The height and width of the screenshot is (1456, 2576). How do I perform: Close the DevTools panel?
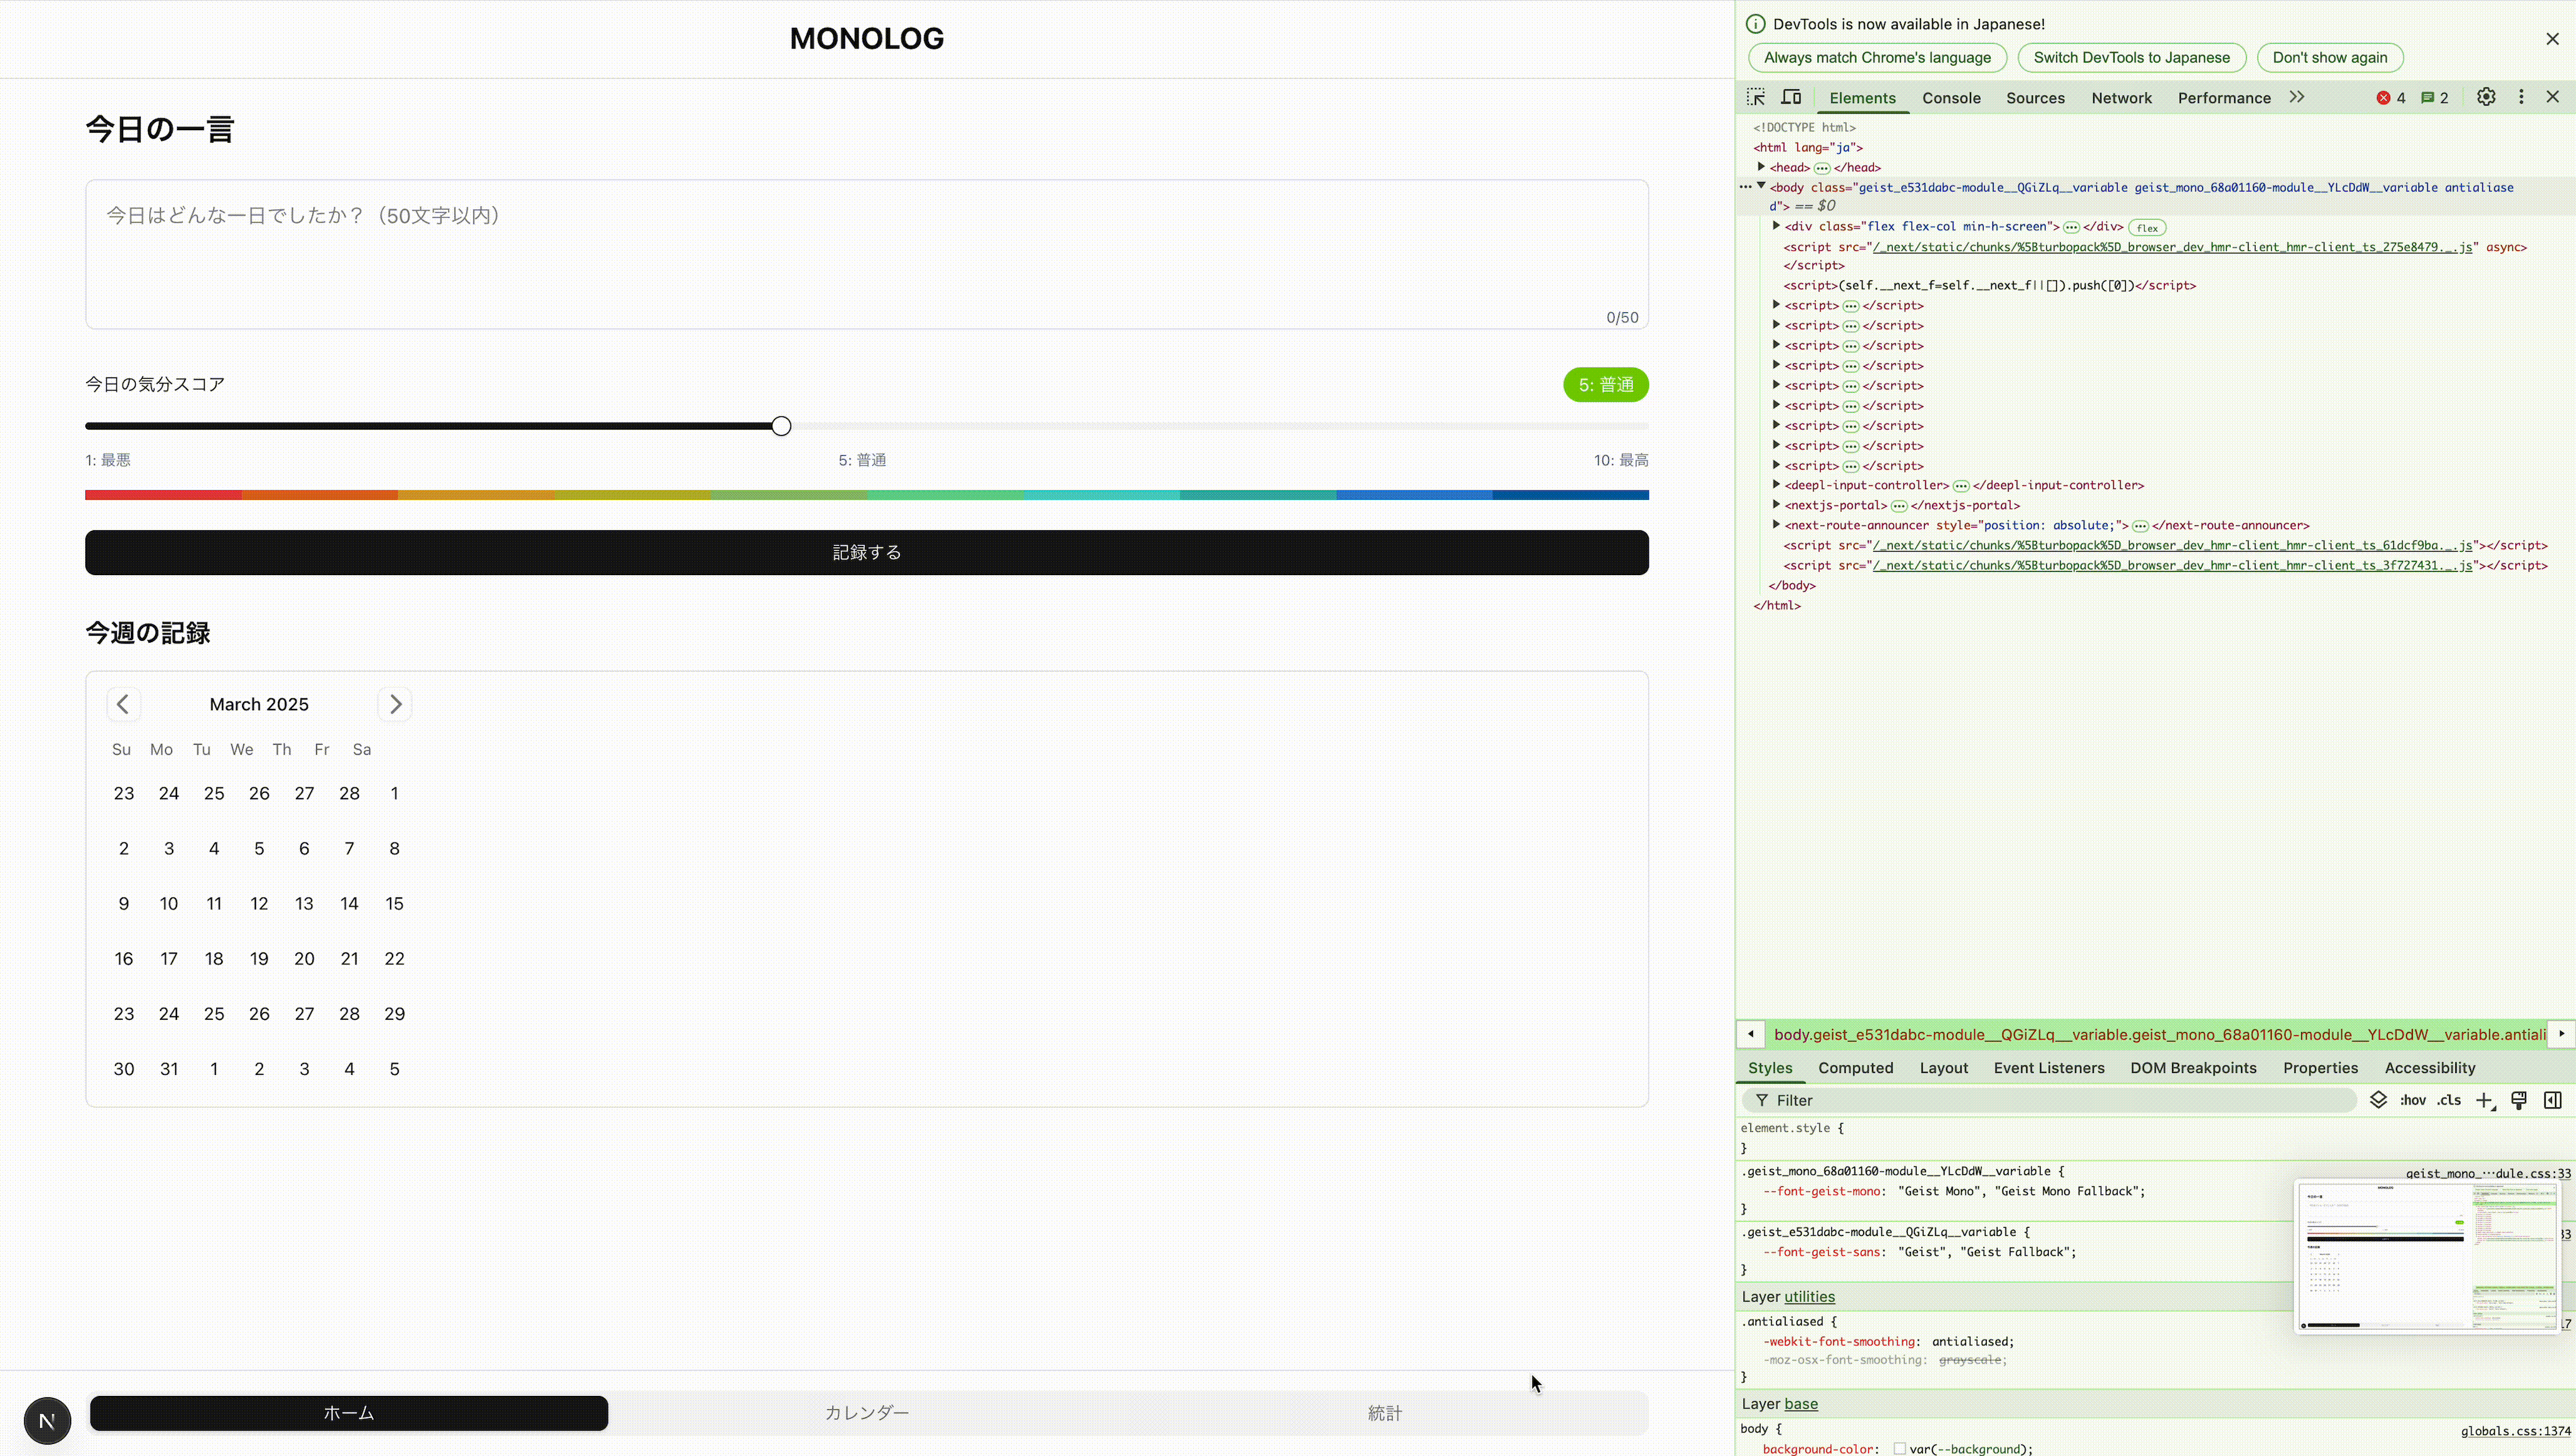point(2552,97)
